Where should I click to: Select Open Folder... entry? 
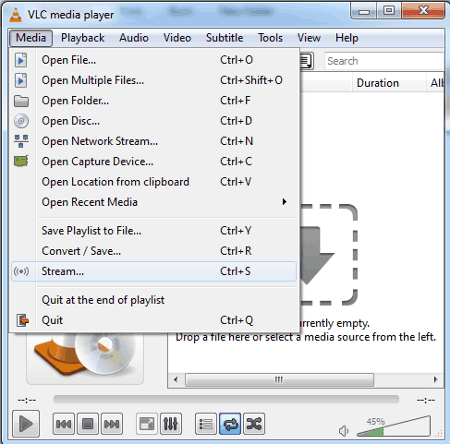(154, 101)
